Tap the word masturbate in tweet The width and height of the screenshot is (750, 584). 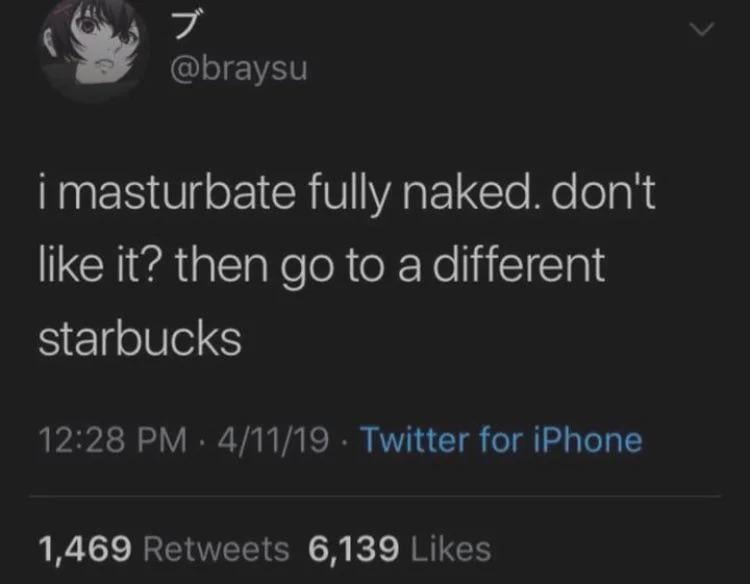177,193
